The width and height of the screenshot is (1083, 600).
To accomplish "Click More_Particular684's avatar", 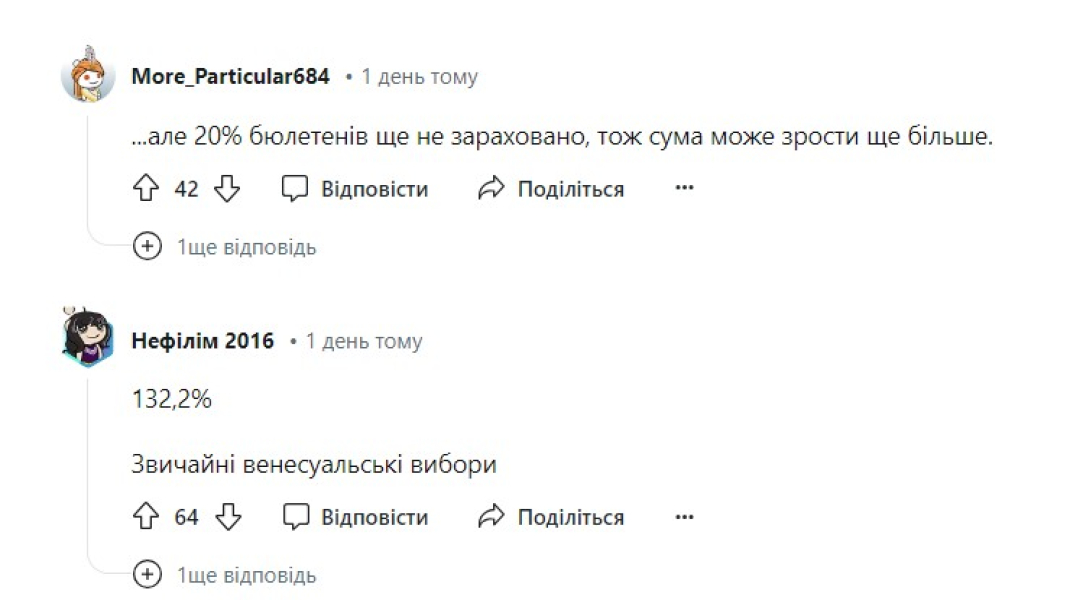I will tap(87, 75).
